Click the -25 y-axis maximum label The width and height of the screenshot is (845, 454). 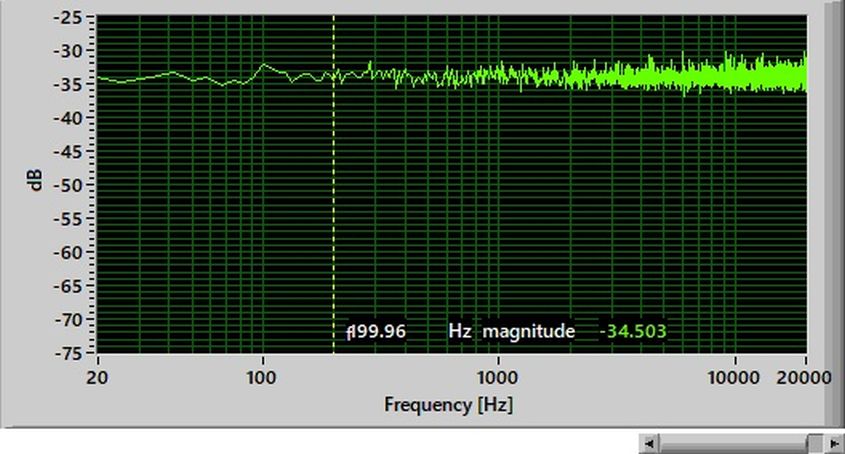point(72,17)
